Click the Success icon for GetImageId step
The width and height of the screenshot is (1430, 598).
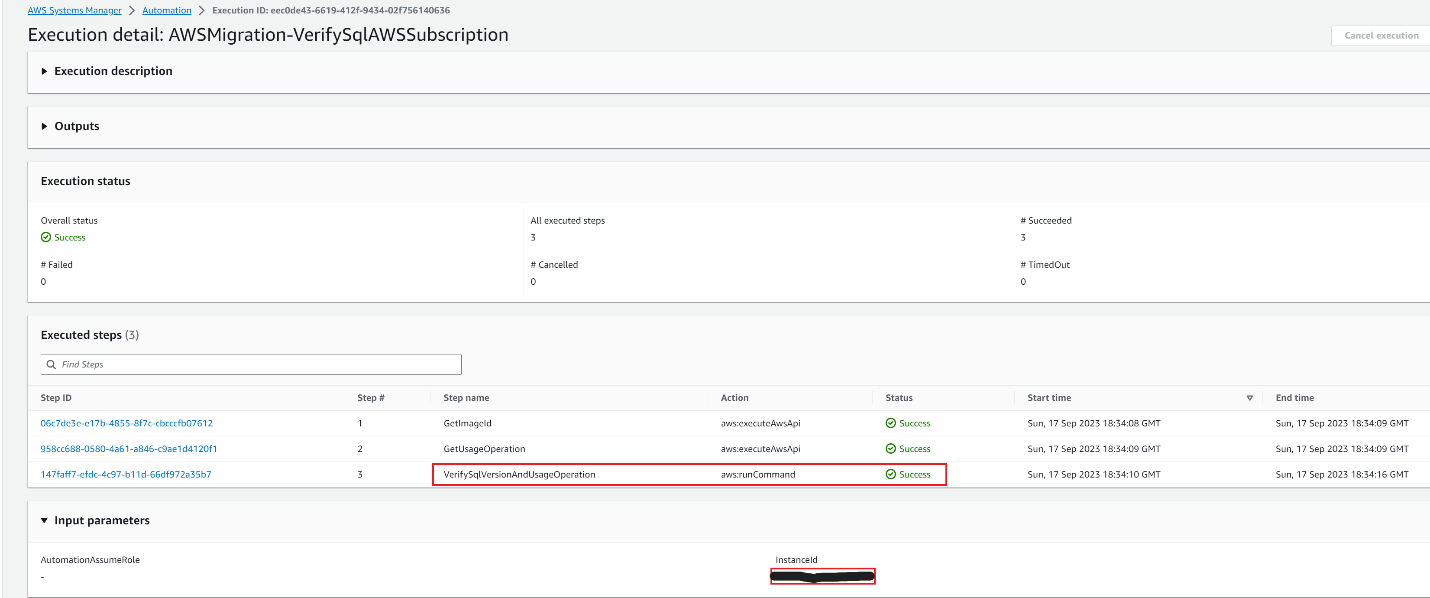(889, 423)
